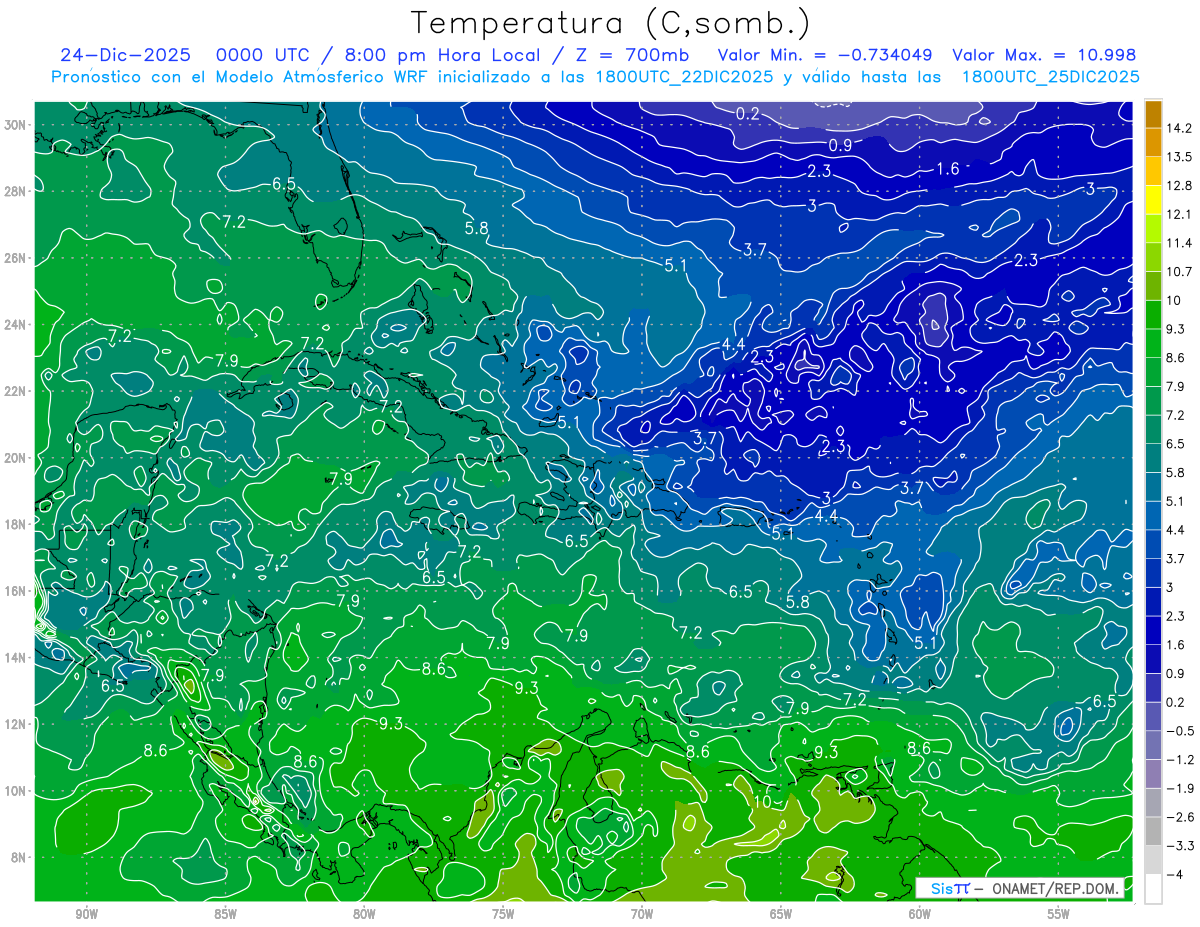Click legend swatch between 14.2 and 13.5
The width and height of the screenshot is (1200, 927).
click(1153, 142)
